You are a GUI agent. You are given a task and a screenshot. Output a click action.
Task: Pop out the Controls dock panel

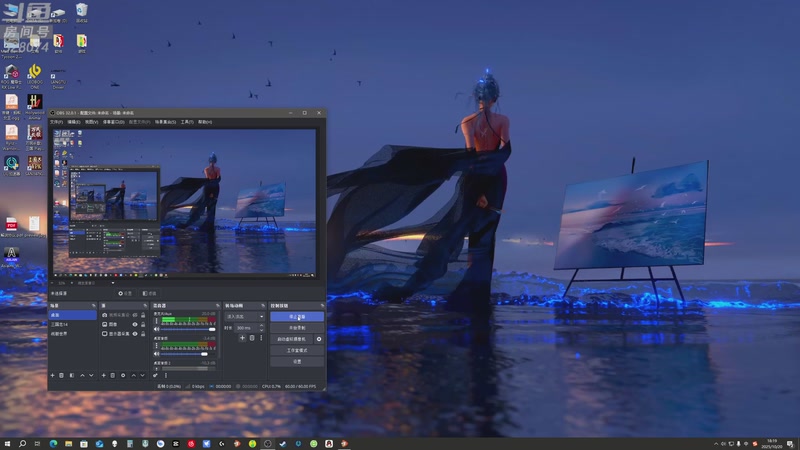(x=322, y=306)
